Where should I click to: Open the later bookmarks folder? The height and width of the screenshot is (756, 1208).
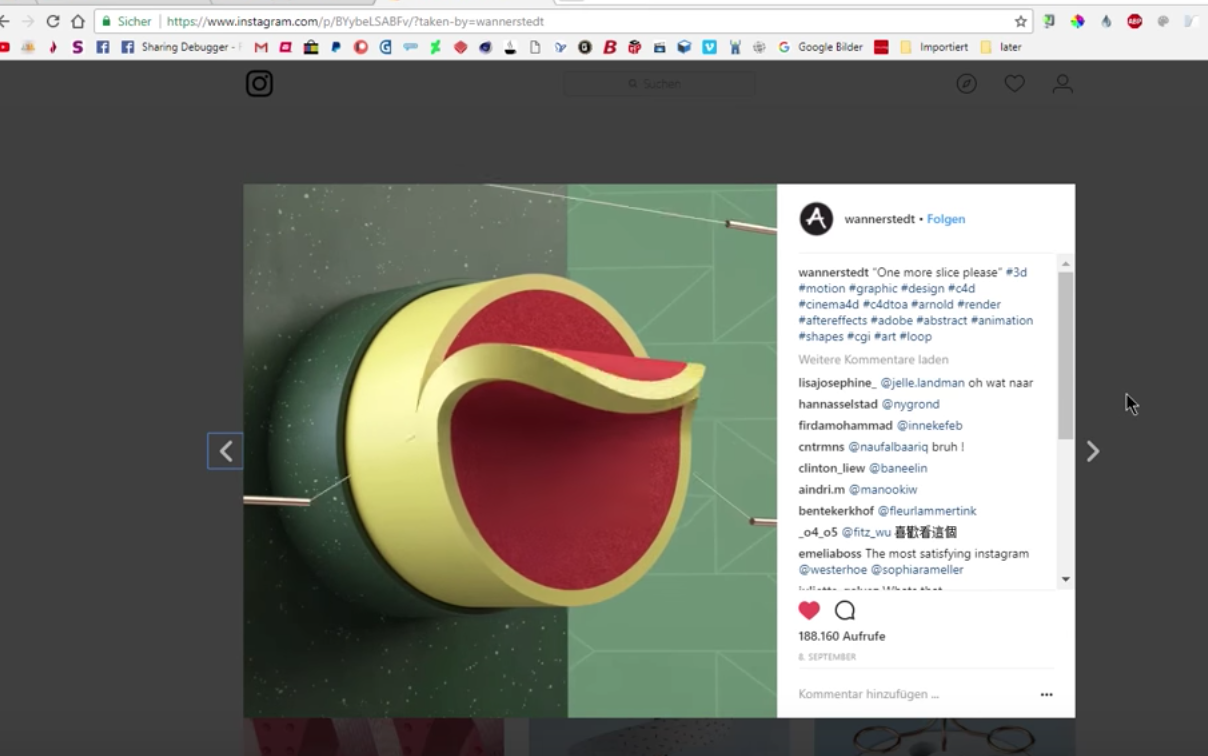tap(1000, 47)
